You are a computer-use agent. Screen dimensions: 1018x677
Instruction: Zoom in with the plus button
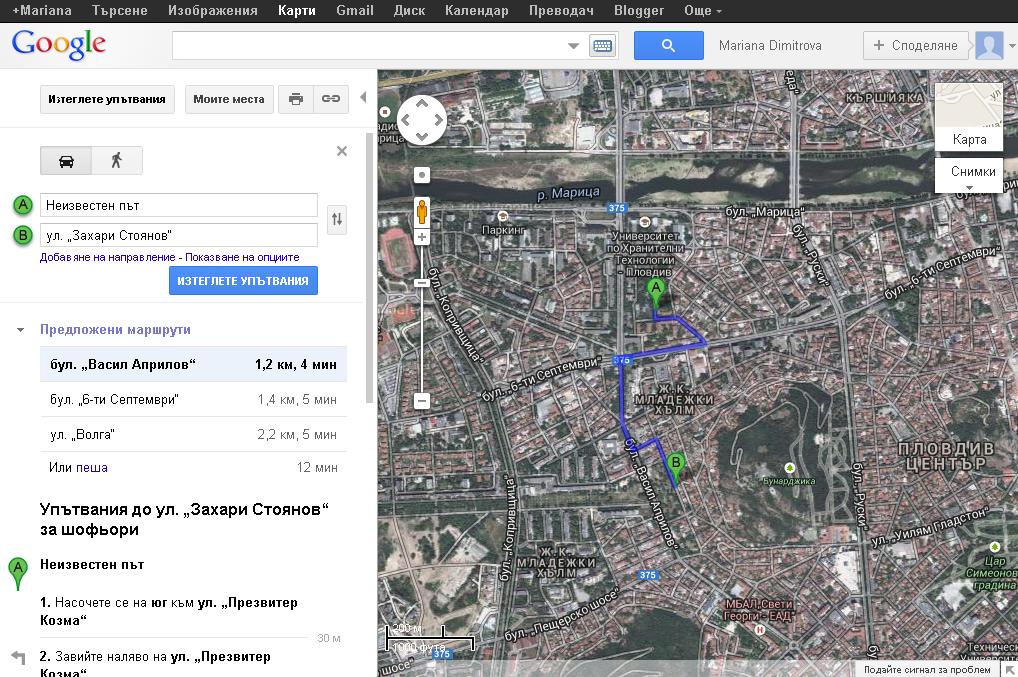[x=422, y=237]
